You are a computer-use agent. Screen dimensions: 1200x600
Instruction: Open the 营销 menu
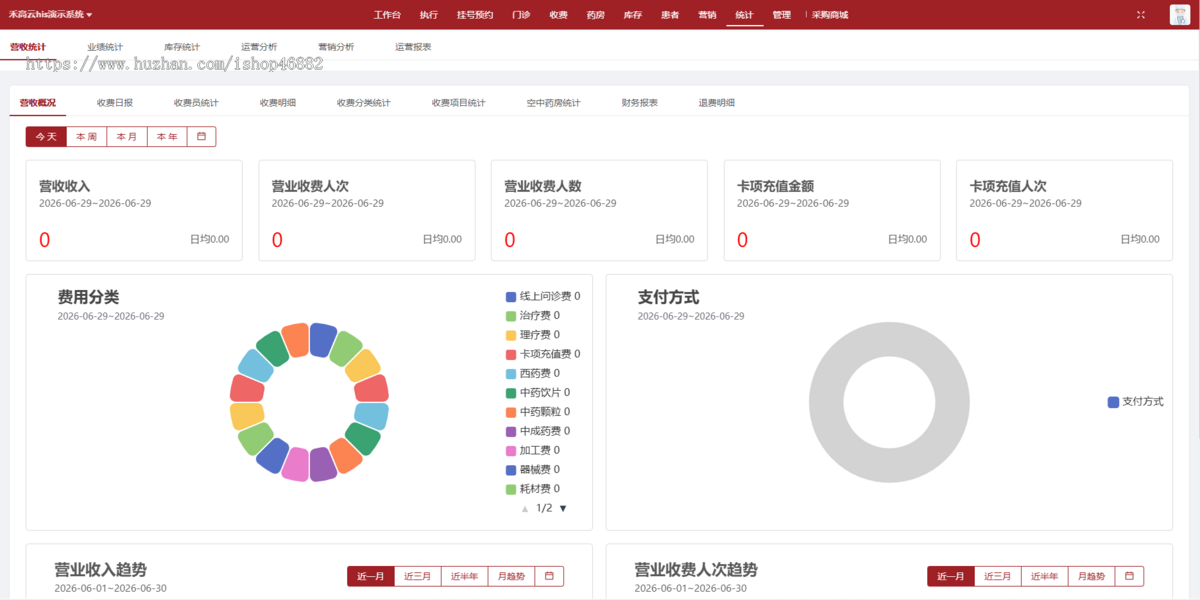(707, 15)
